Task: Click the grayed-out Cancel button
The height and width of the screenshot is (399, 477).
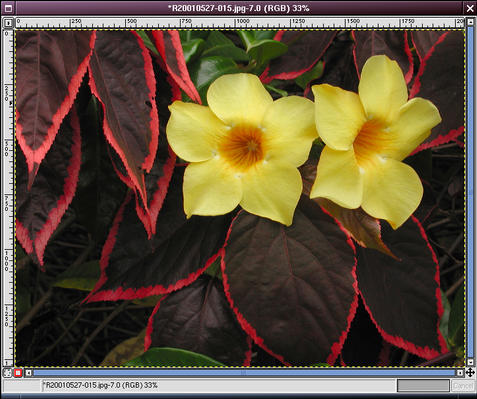Action: (463, 386)
